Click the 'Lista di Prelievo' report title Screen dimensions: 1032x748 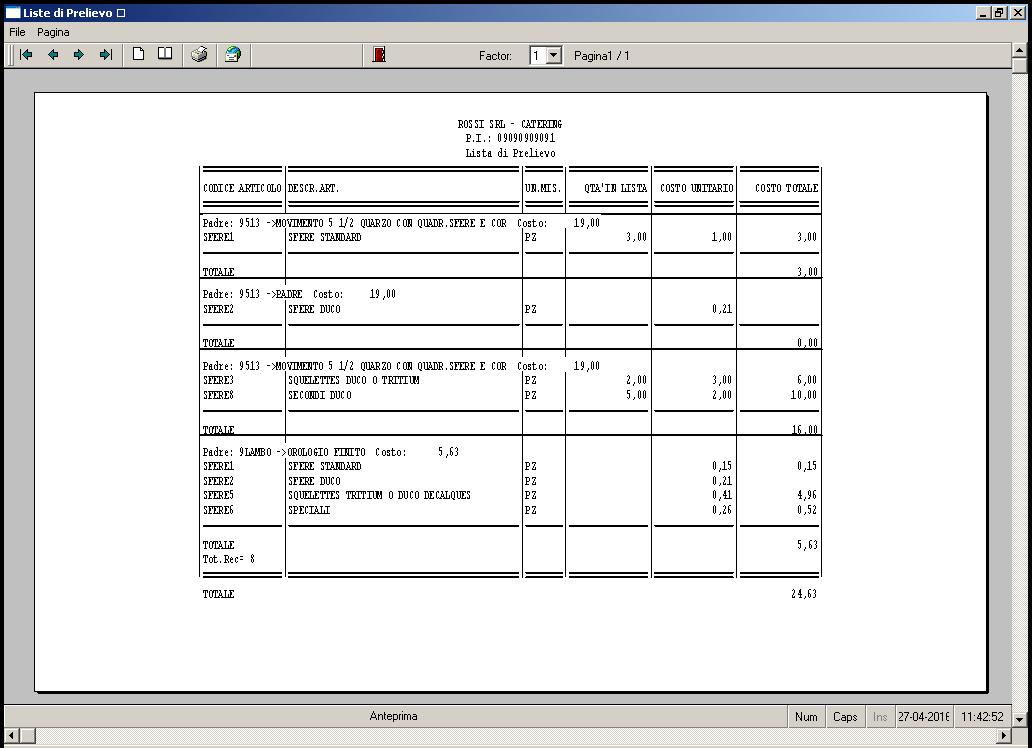click(510, 153)
